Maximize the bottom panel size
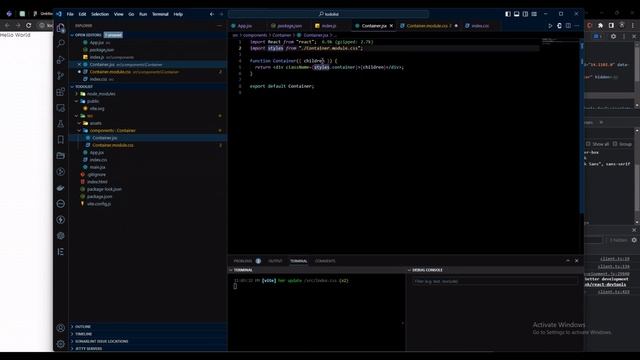 point(568,260)
